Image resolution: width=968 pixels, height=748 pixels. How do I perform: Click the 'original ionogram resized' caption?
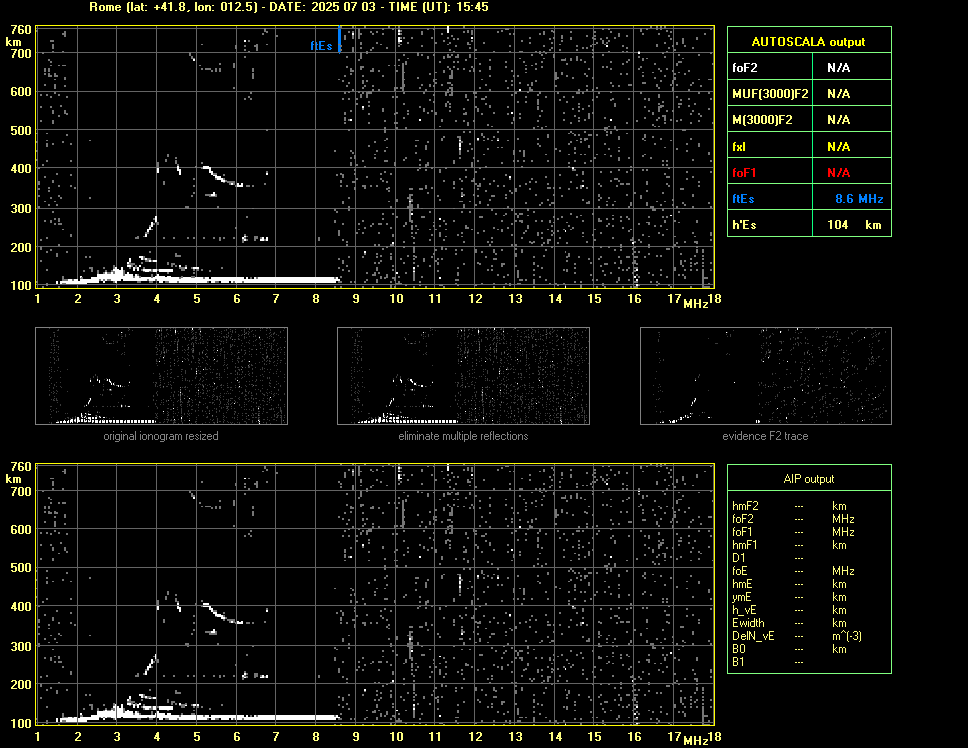pyautogui.click(x=161, y=436)
